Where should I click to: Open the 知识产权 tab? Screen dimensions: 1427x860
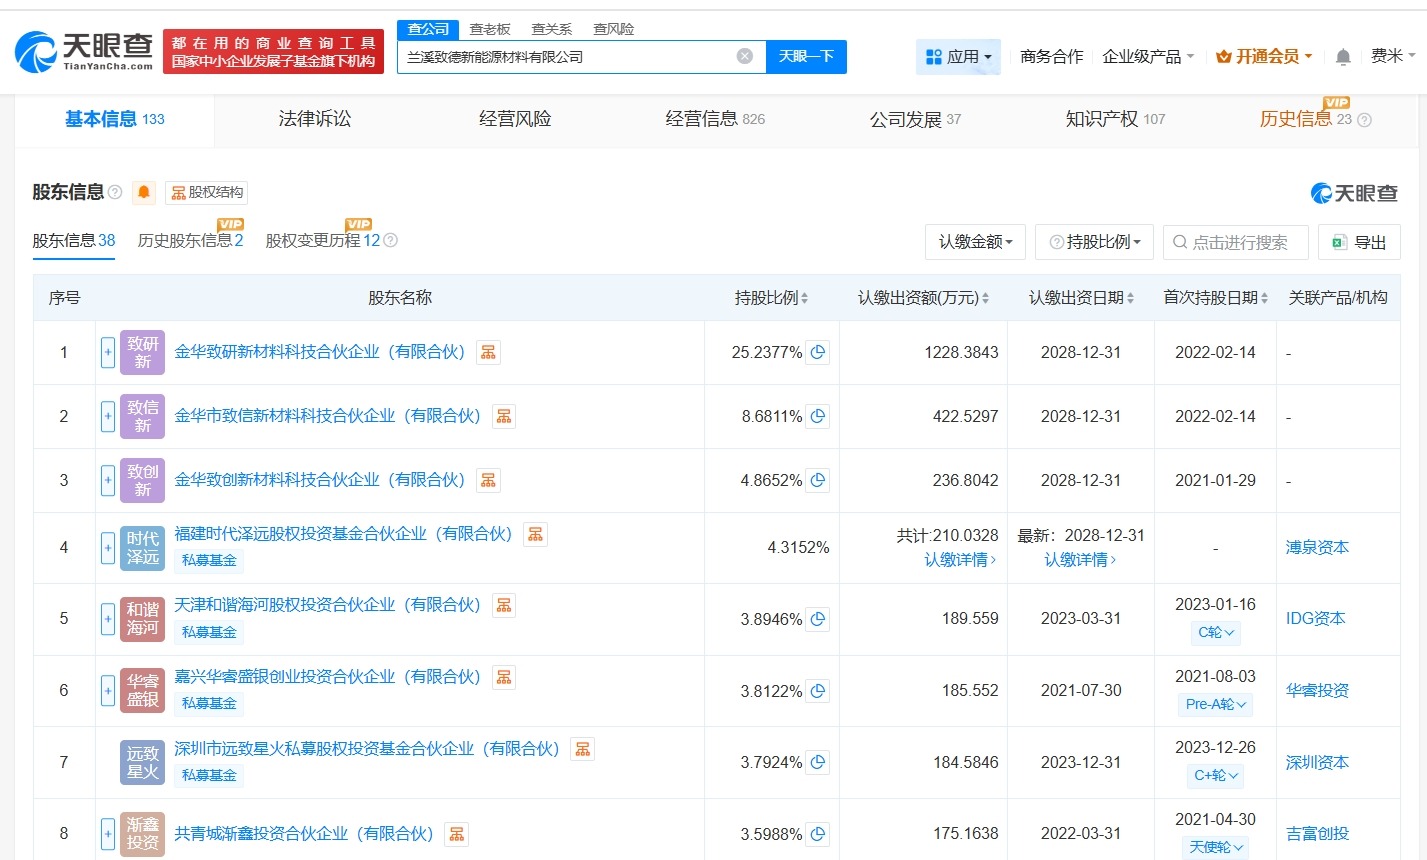click(x=1102, y=118)
